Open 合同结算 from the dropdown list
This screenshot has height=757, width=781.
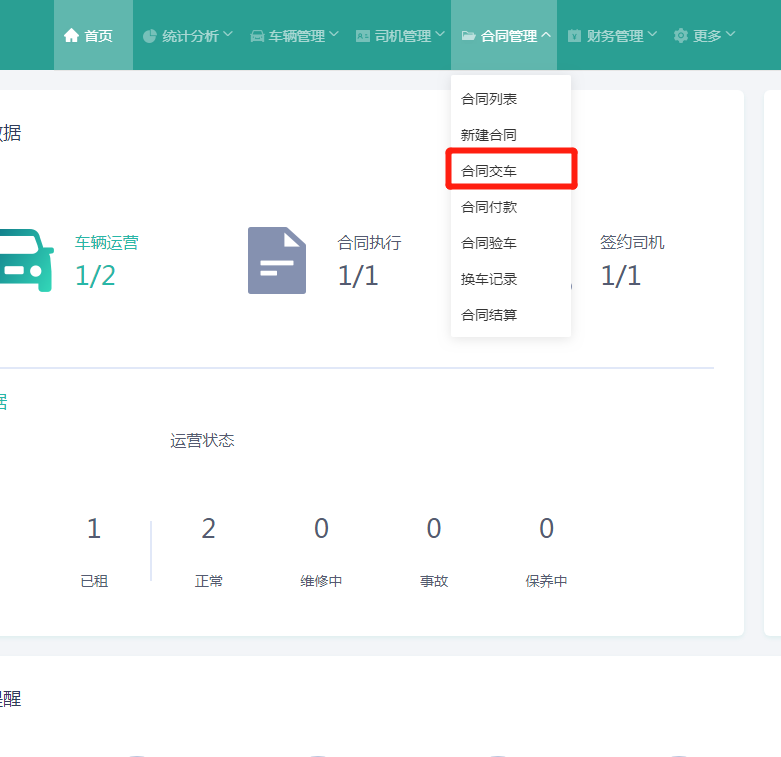click(x=489, y=315)
